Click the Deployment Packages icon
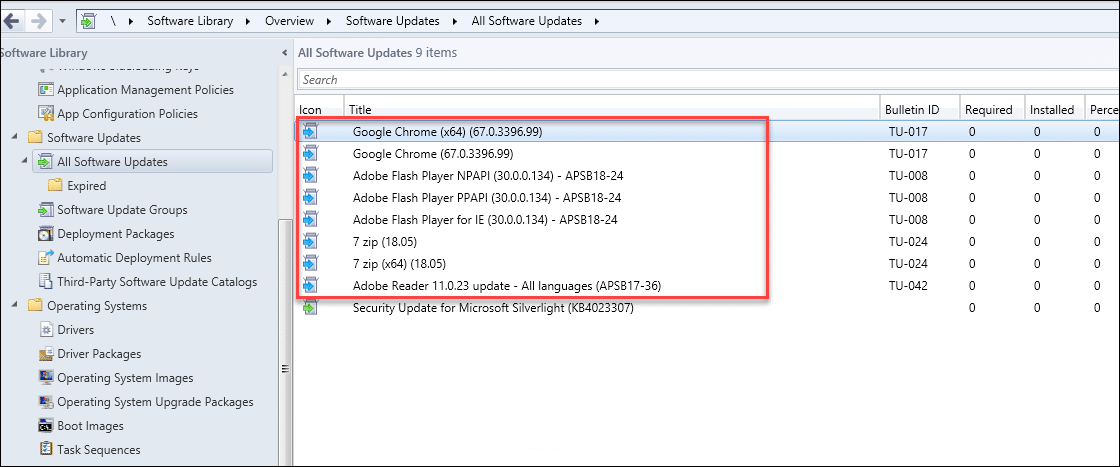Screen dimensions: 1120x467 click(46, 234)
